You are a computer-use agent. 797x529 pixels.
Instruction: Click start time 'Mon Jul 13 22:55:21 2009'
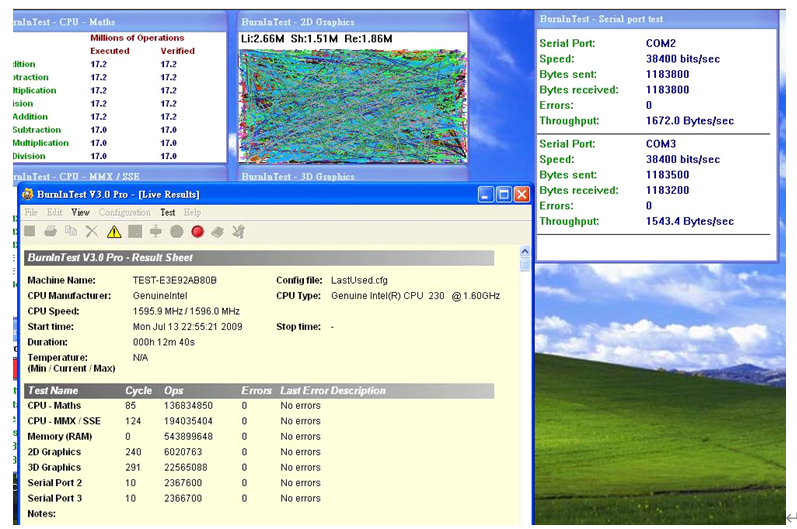(187, 326)
